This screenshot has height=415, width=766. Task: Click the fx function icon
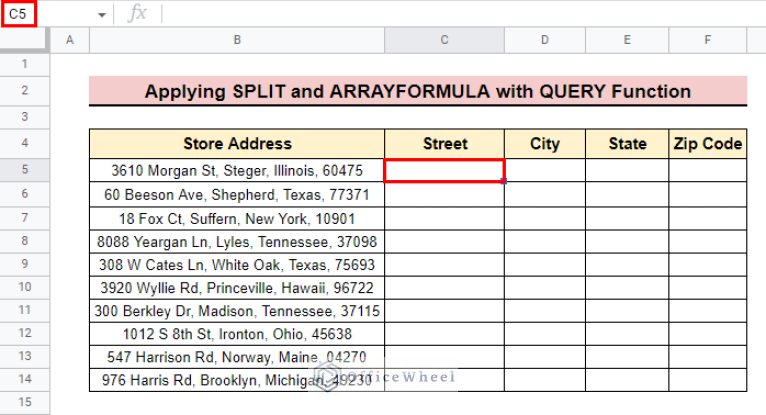tap(137, 14)
